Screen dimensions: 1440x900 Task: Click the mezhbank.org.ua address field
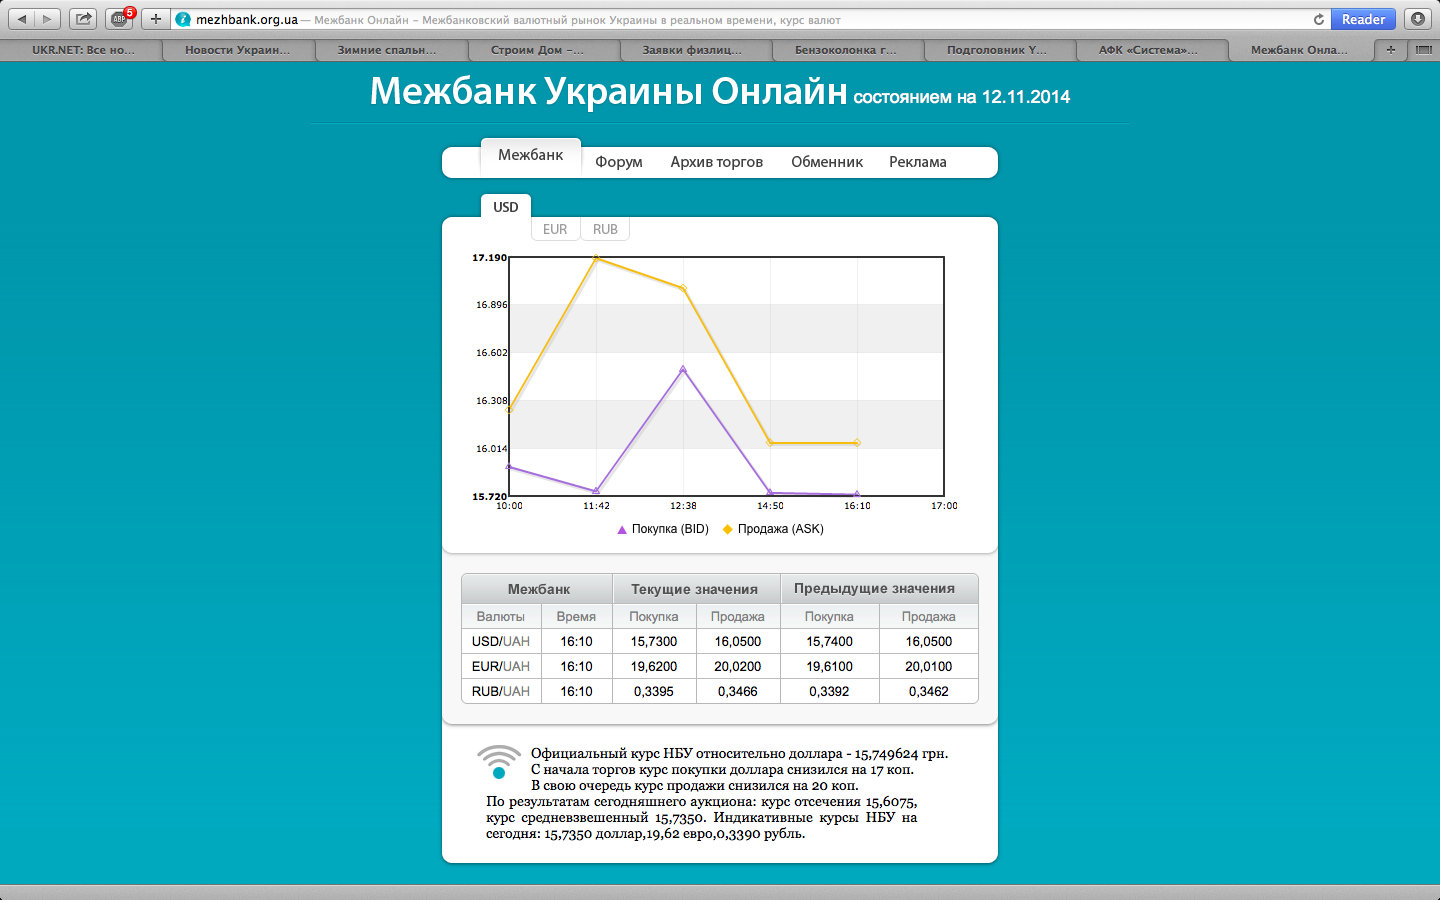(740, 19)
